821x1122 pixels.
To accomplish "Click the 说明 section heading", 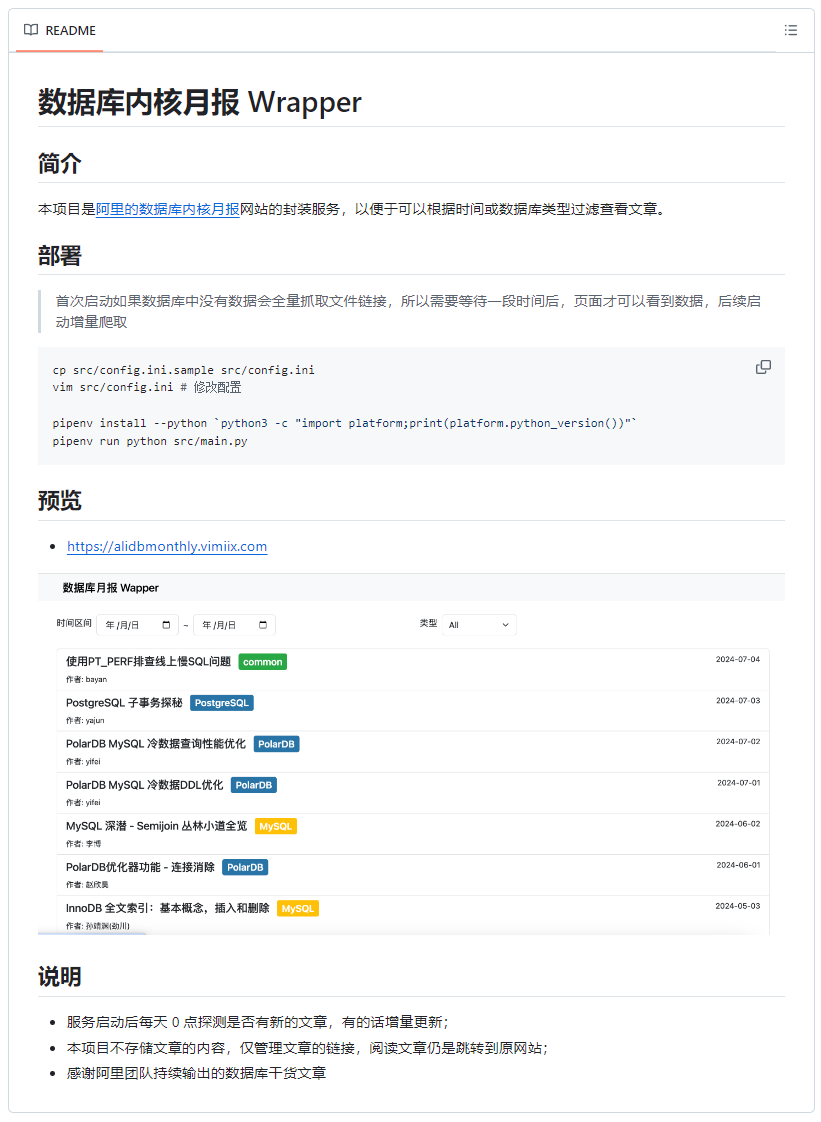I will coord(59,976).
